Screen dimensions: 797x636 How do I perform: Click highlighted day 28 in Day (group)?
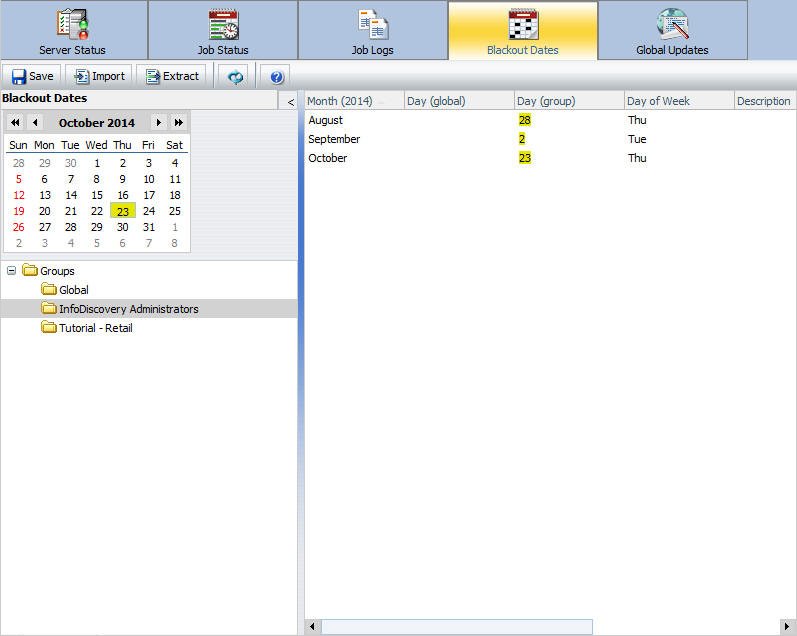(525, 120)
